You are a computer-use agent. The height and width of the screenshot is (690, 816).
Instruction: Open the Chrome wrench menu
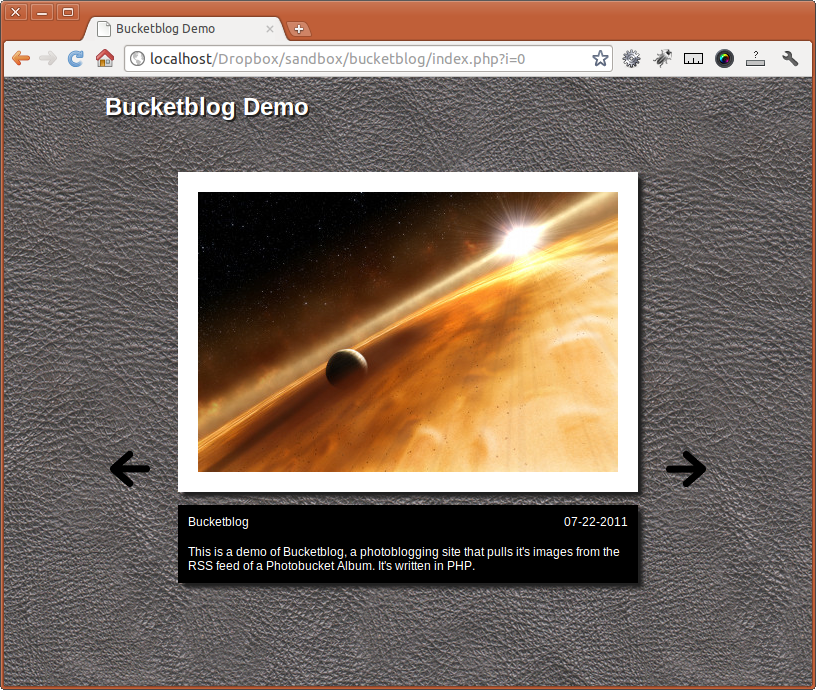(790, 58)
